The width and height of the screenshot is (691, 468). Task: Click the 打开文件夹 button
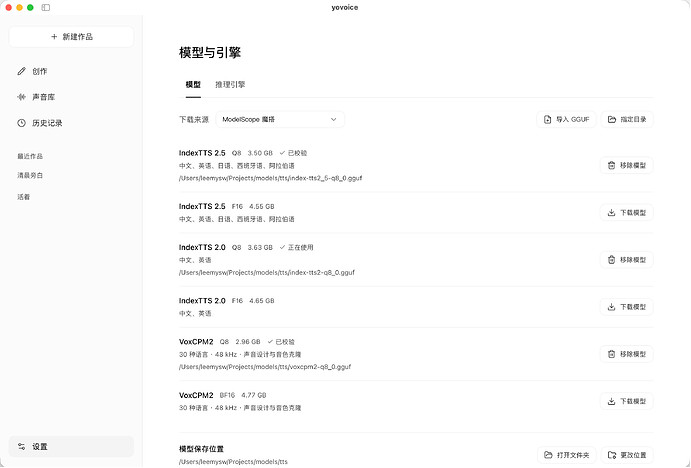click(567, 455)
